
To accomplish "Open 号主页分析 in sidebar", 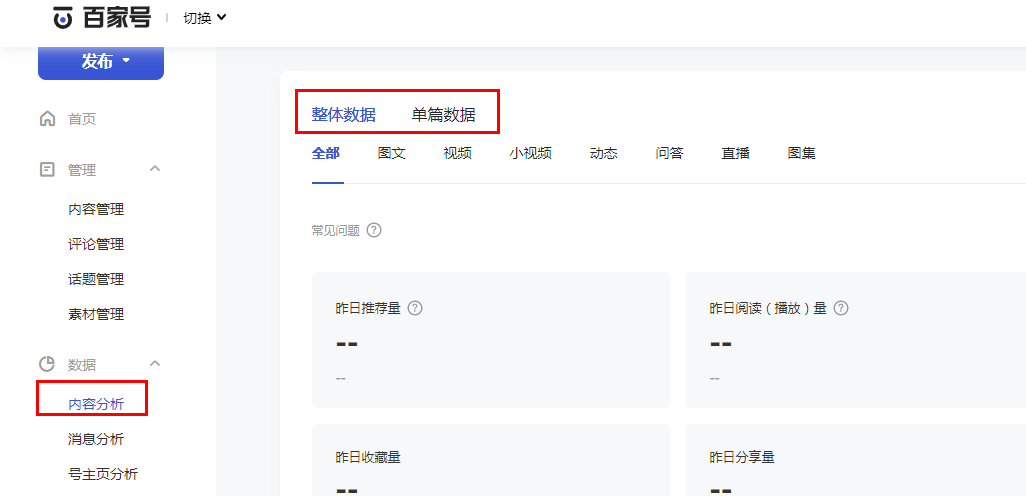I will tap(103, 474).
